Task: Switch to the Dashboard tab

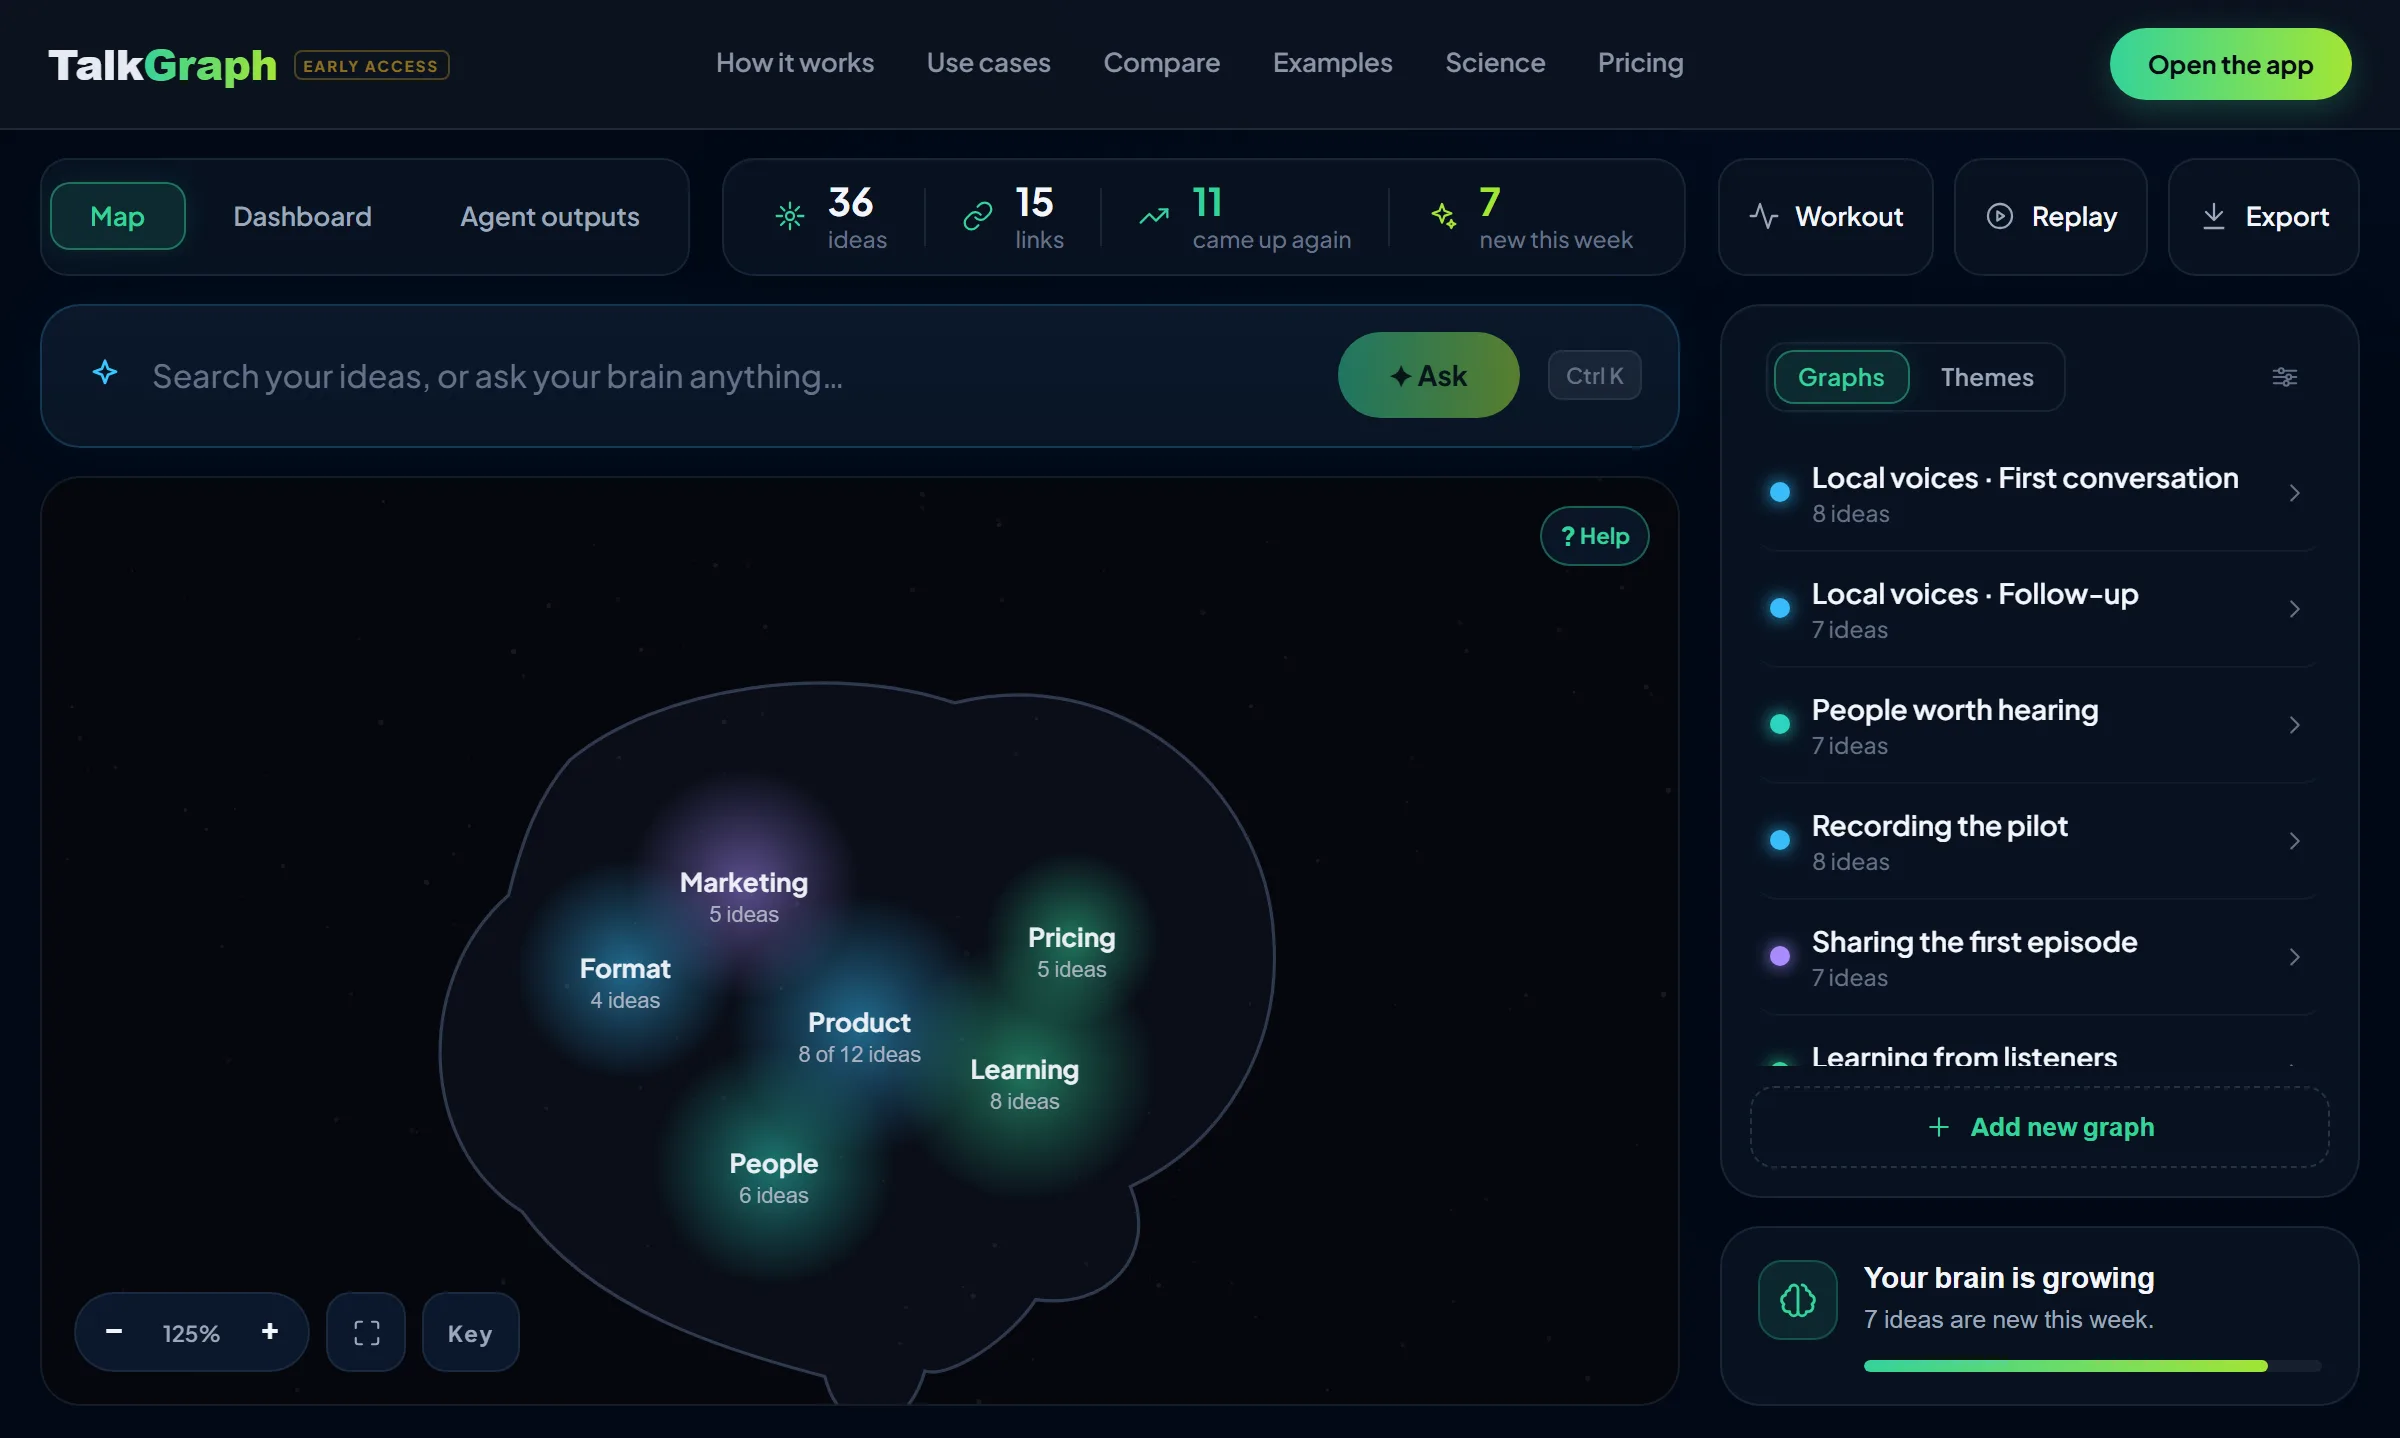Action: 302,216
